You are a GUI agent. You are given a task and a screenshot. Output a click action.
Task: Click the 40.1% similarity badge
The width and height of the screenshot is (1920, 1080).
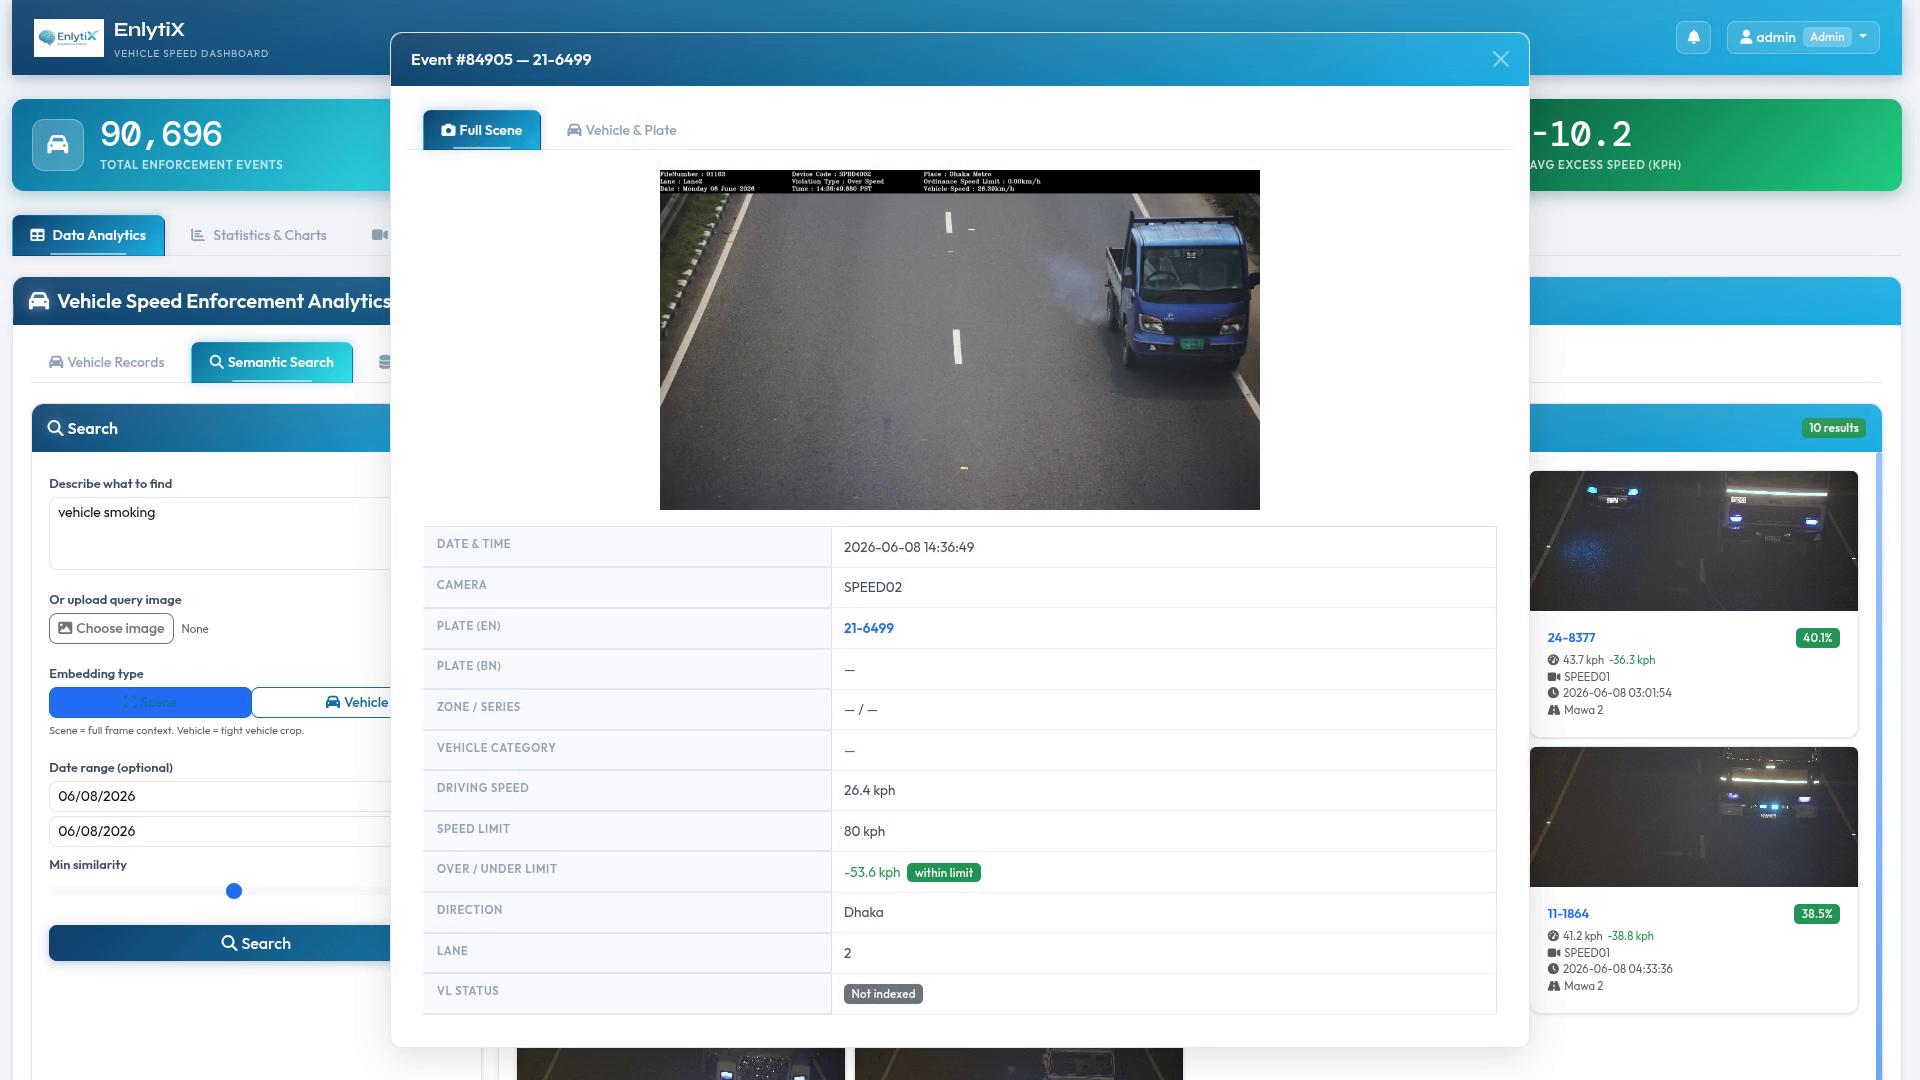pos(1817,638)
